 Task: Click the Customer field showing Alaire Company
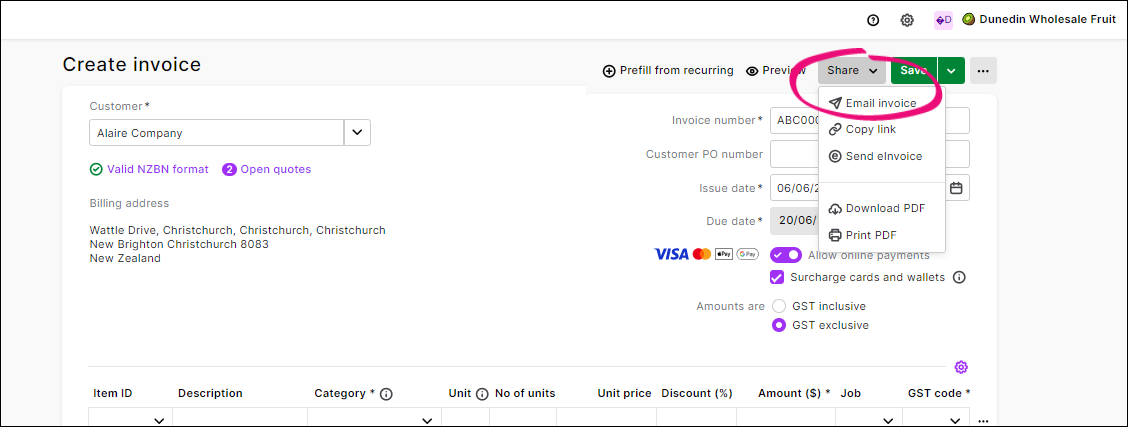(217, 133)
